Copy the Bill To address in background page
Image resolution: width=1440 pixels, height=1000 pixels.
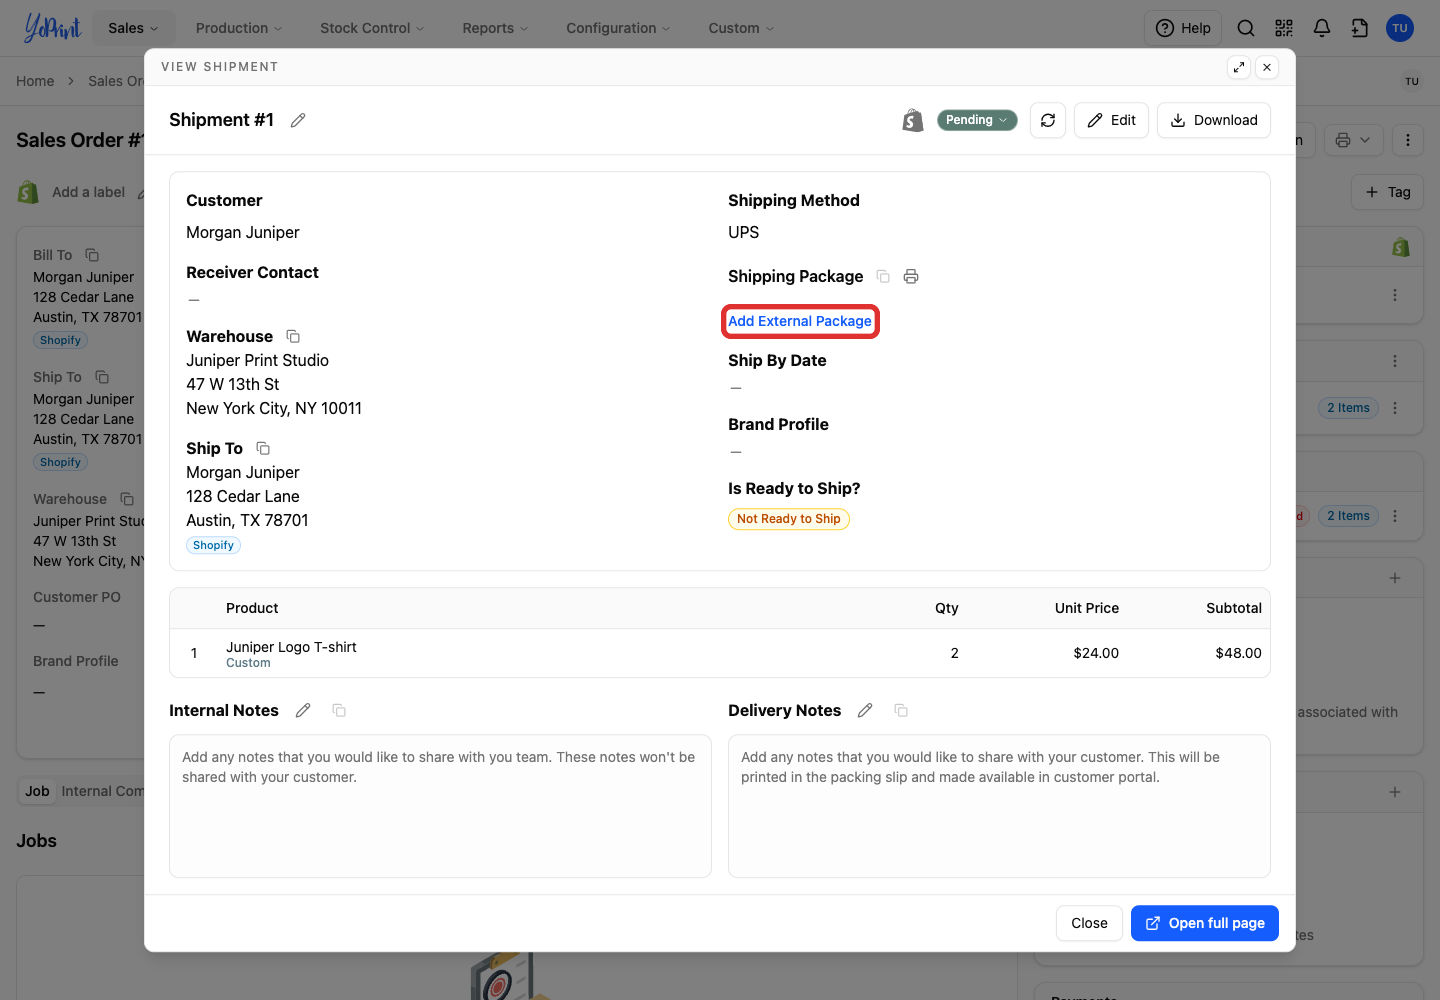(x=92, y=255)
